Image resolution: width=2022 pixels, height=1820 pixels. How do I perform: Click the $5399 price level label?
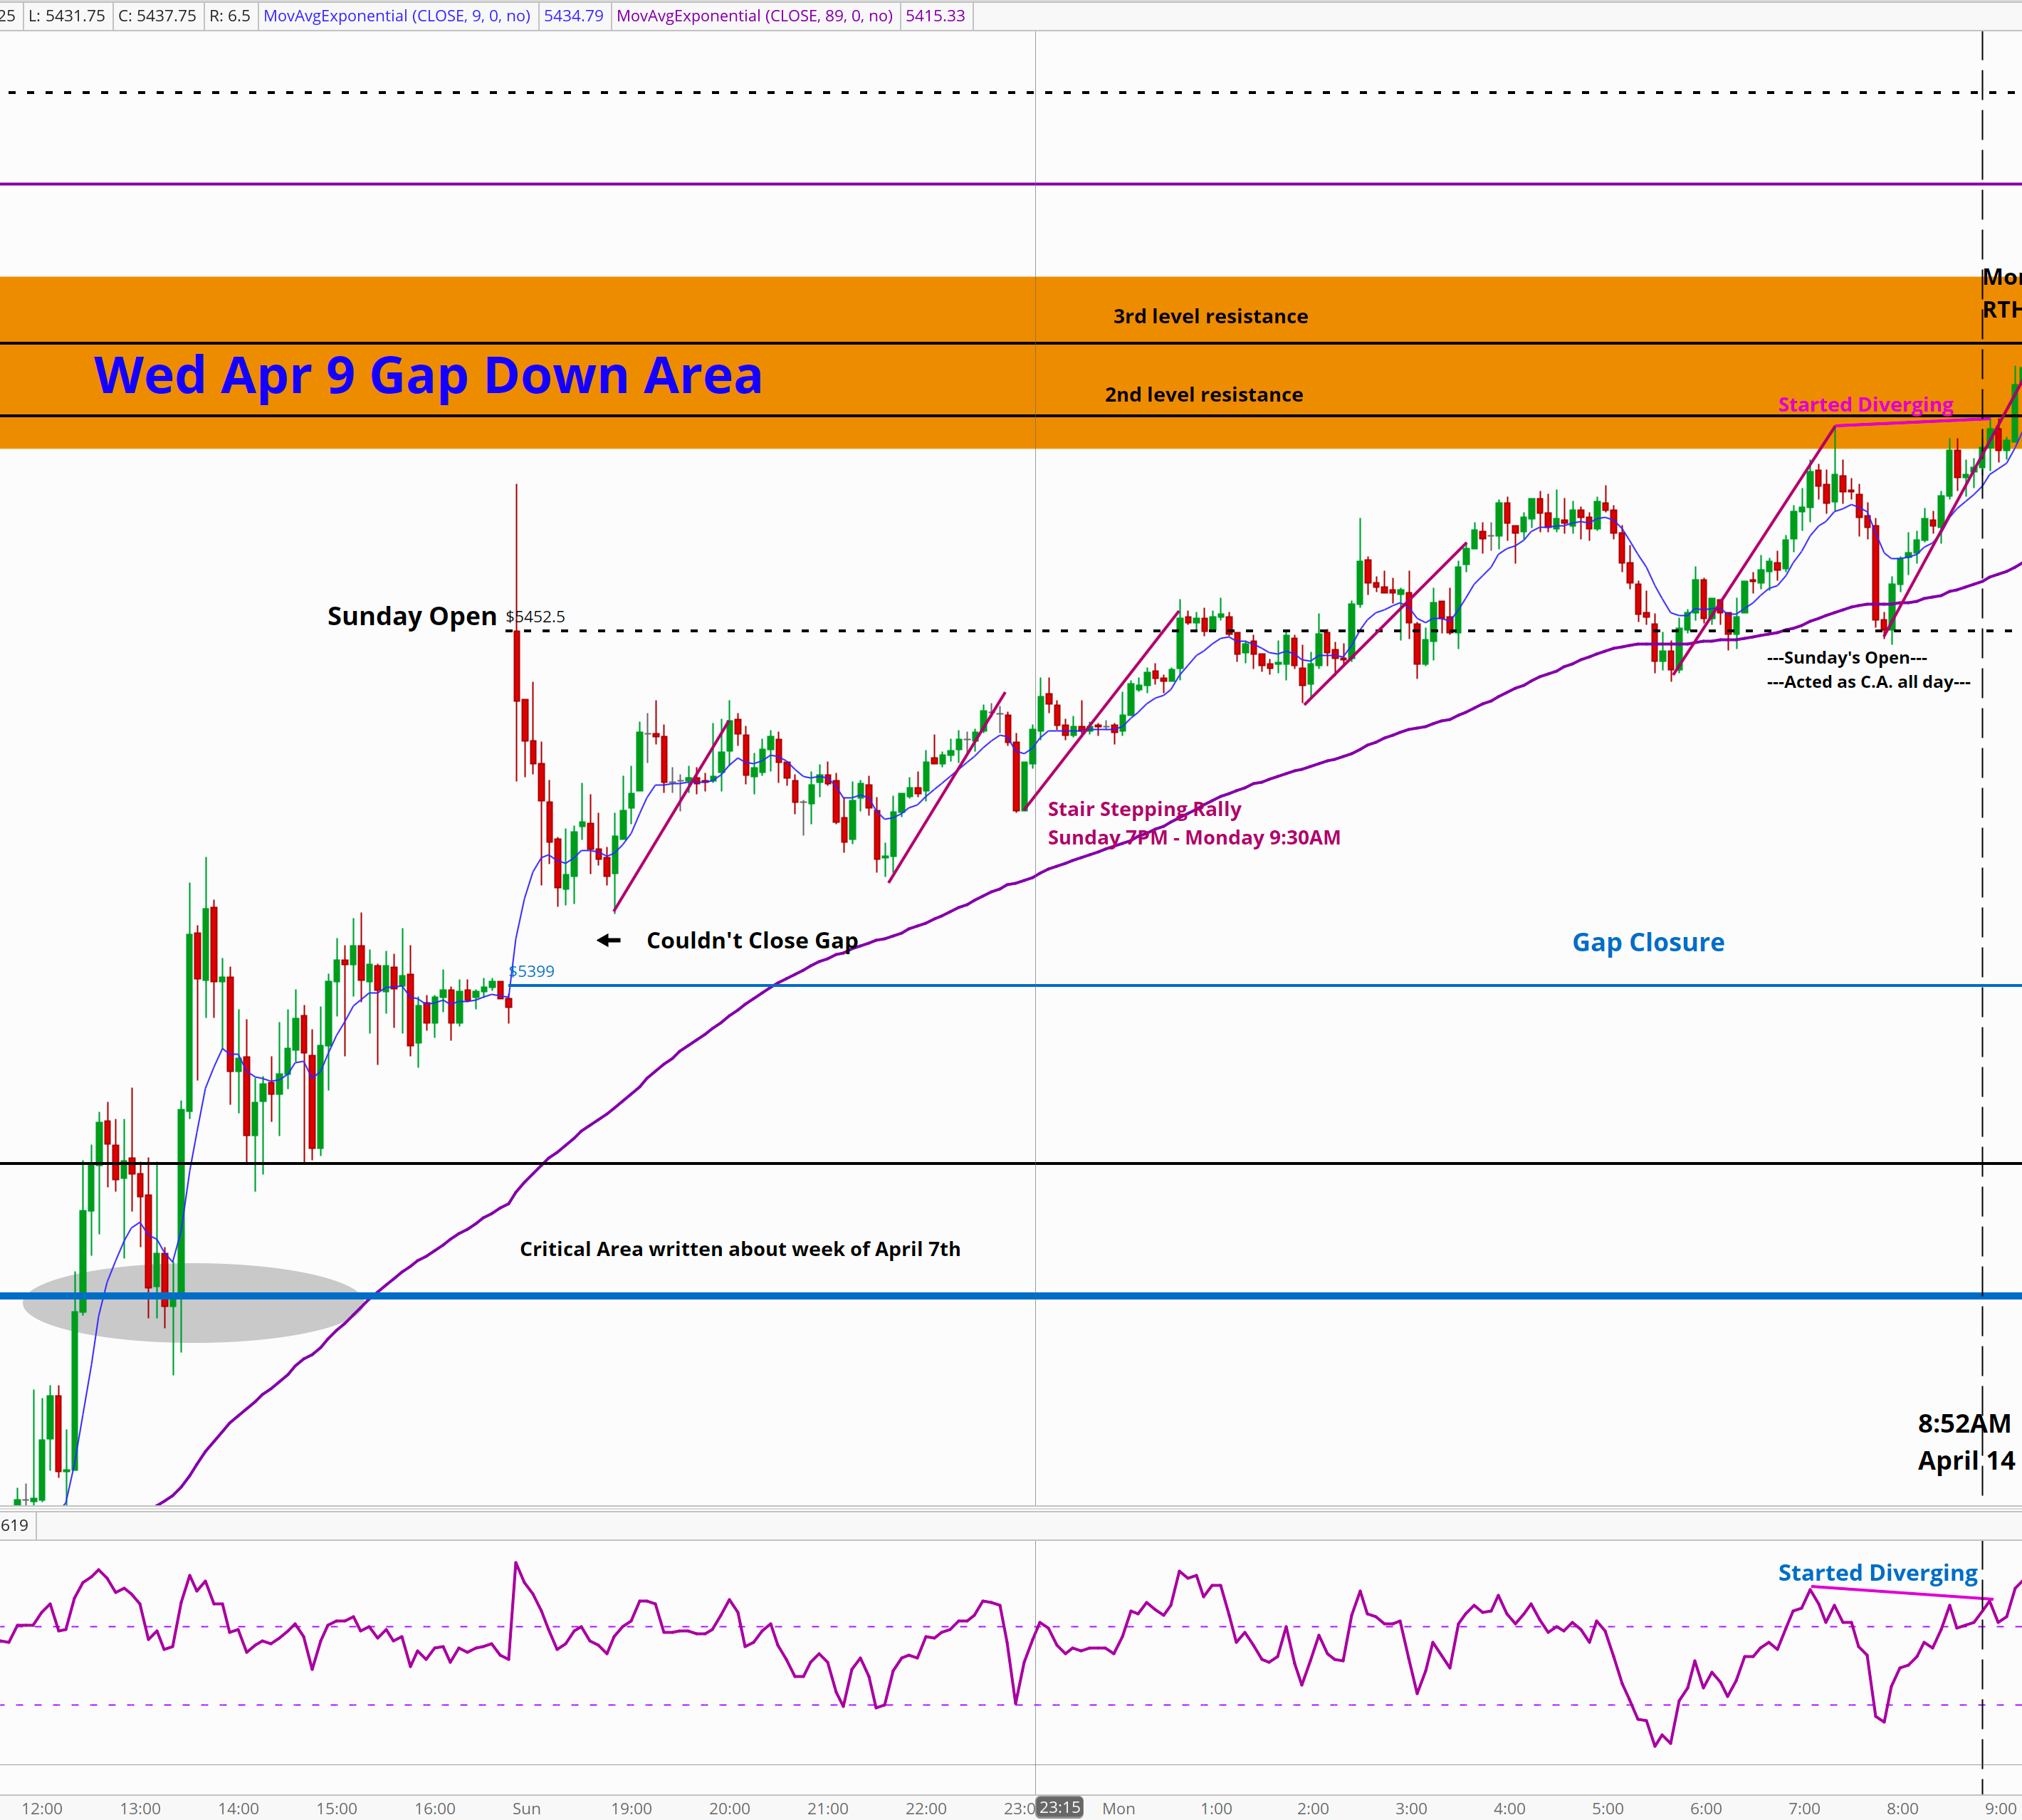532,971
